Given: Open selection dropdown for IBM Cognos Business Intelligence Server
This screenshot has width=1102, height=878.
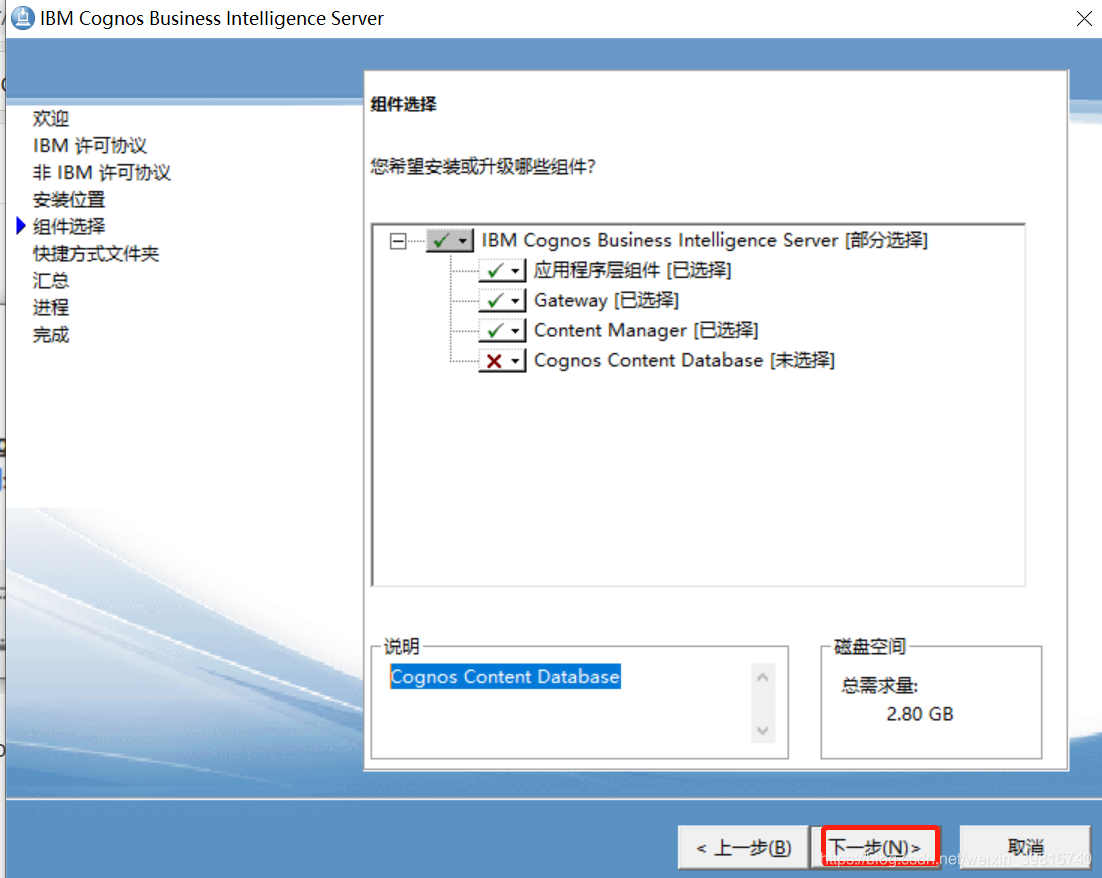Looking at the screenshot, I should click(450, 241).
